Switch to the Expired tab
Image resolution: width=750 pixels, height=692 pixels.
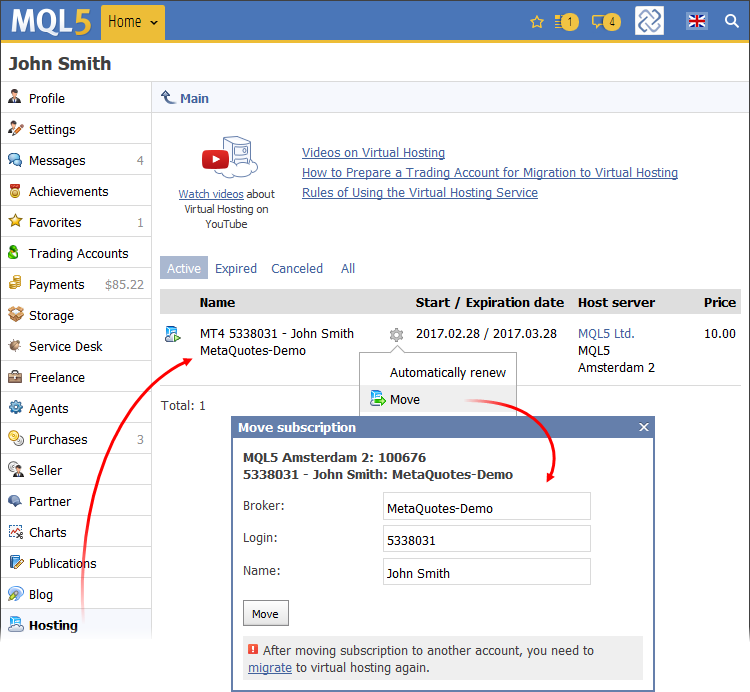[x=236, y=268]
